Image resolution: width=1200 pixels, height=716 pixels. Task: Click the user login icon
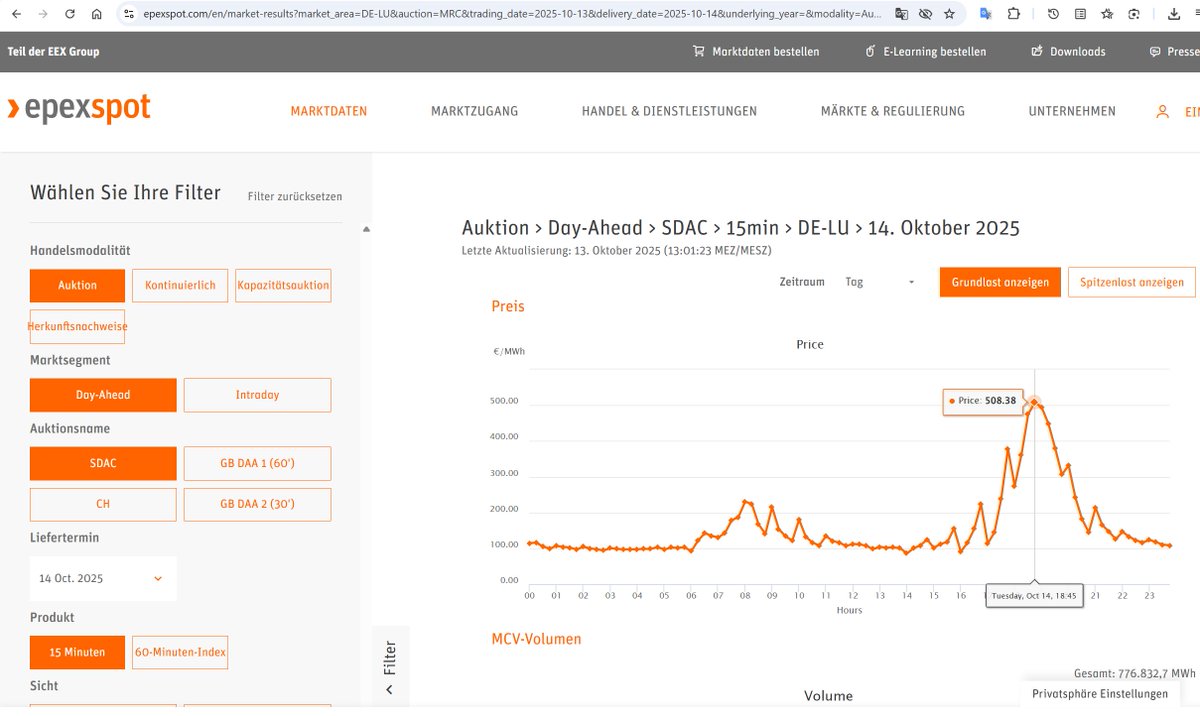(x=1162, y=112)
